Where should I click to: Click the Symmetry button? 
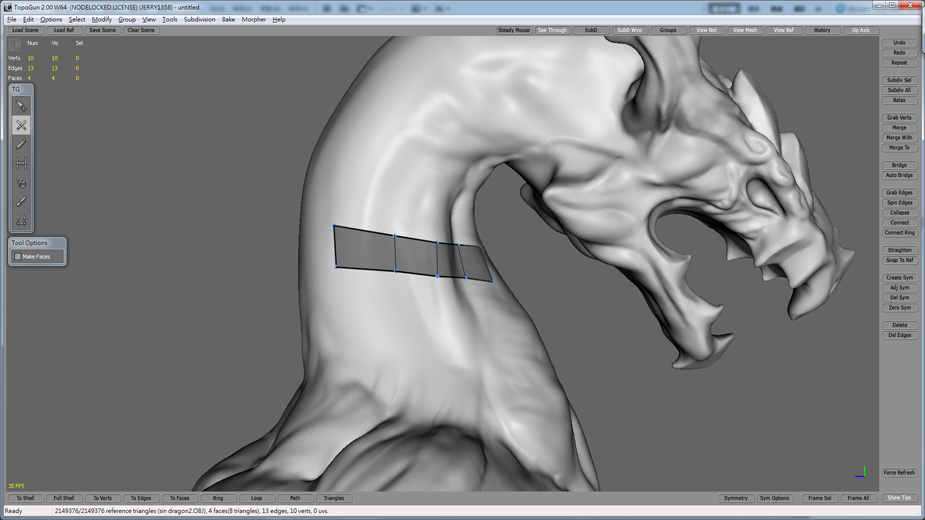point(735,498)
